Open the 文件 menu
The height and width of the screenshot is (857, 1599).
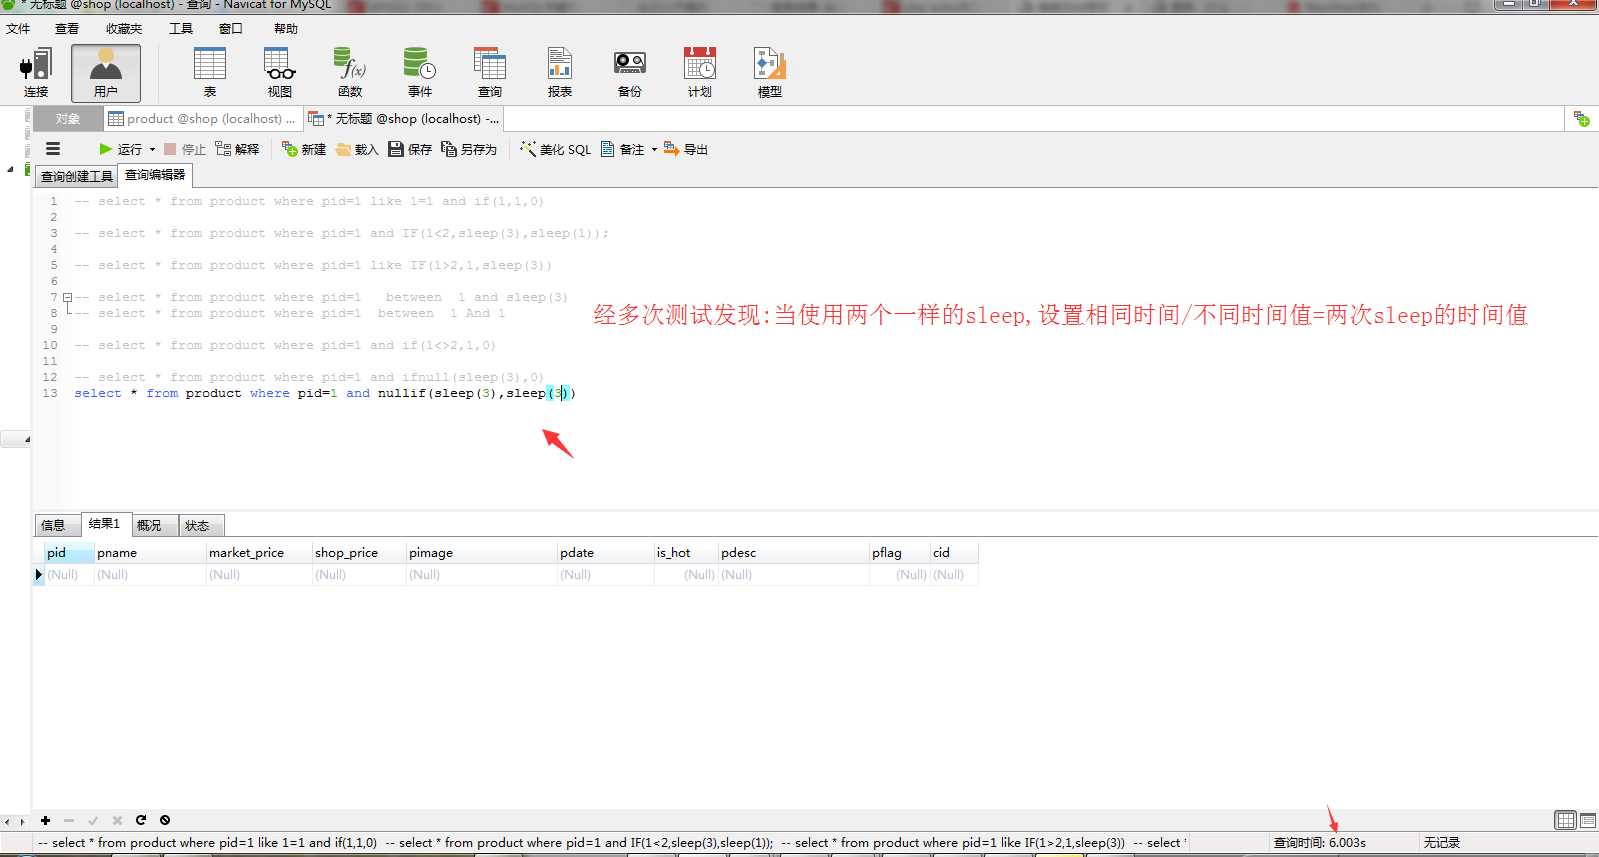[18, 28]
